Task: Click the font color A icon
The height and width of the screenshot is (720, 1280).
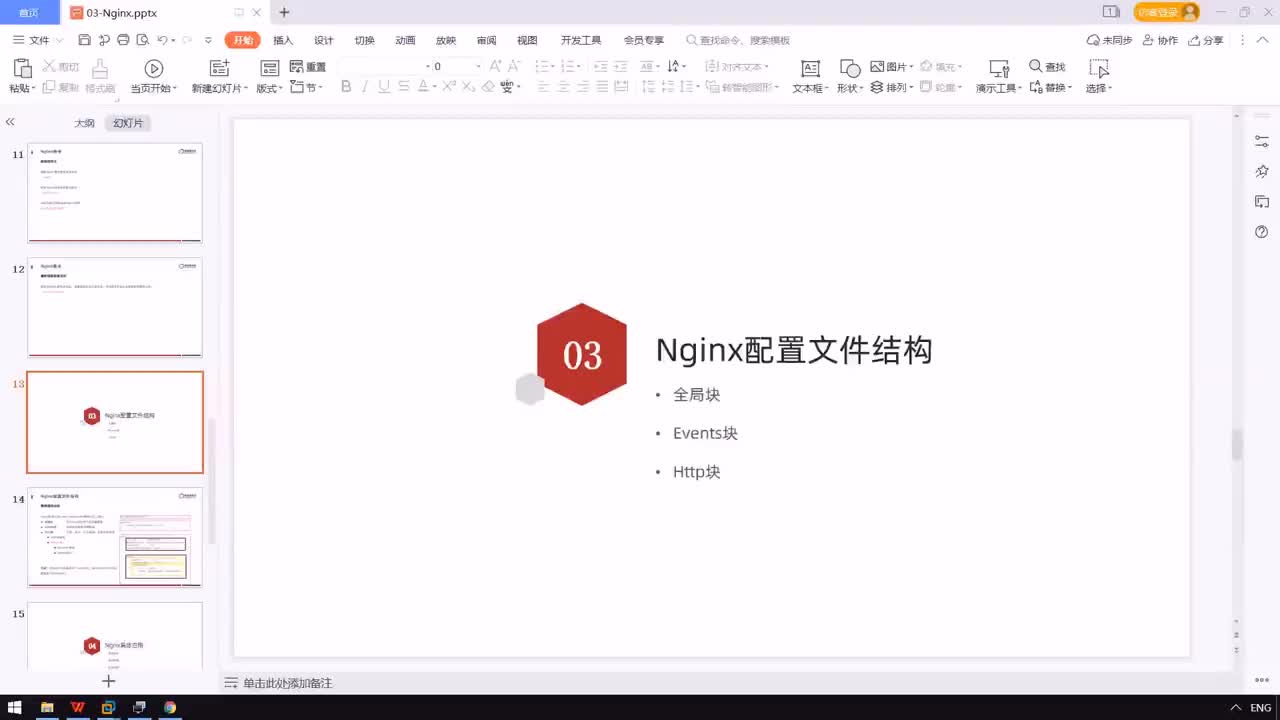Action: click(424, 87)
